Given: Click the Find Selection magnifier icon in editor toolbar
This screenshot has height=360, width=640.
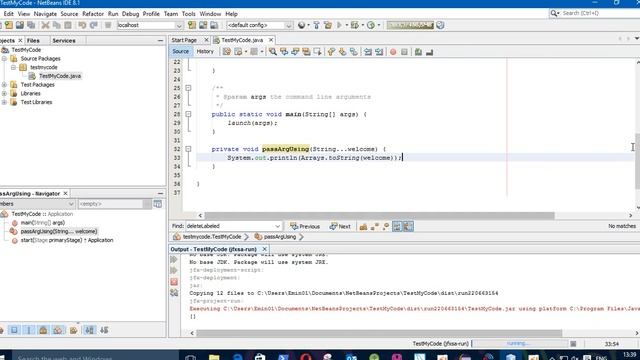Looking at the screenshot, I should point(272,52).
